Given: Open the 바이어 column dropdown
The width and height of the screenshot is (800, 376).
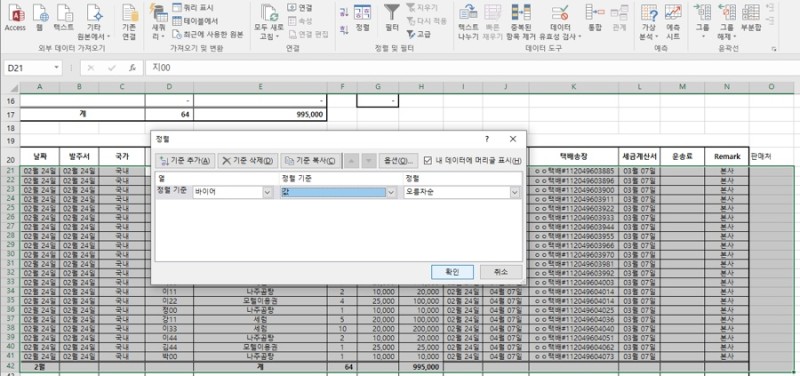Looking at the screenshot, I should (267, 192).
